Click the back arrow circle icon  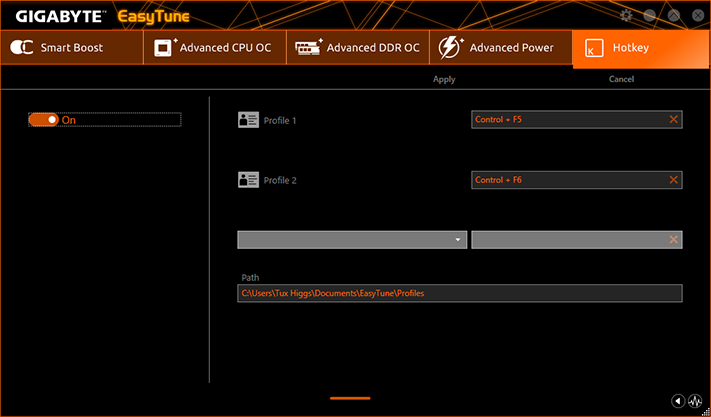(678, 401)
